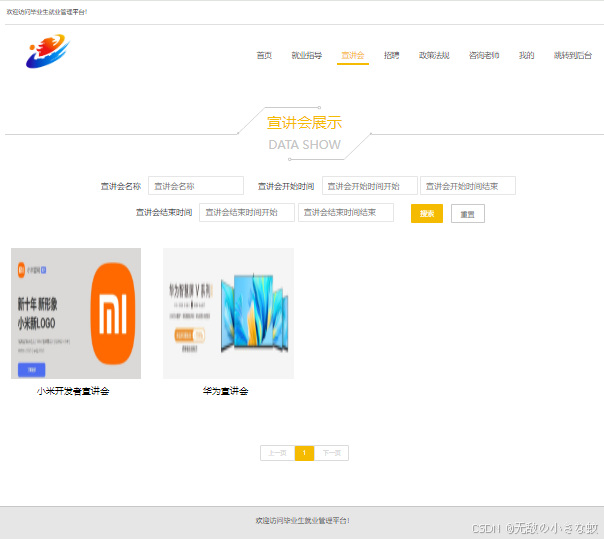Click the 小米开发者宣讲会 title
Image resolution: width=604 pixels, height=540 pixels.
pyautogui.click(x=73, y=391)
